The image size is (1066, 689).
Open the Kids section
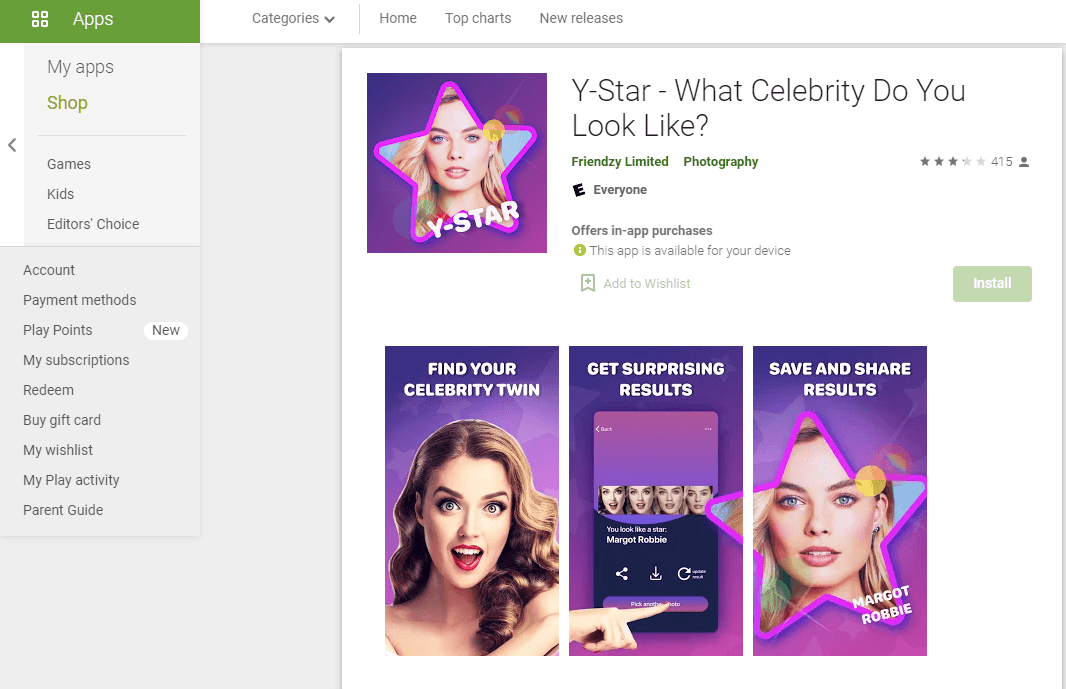point(61,194)
